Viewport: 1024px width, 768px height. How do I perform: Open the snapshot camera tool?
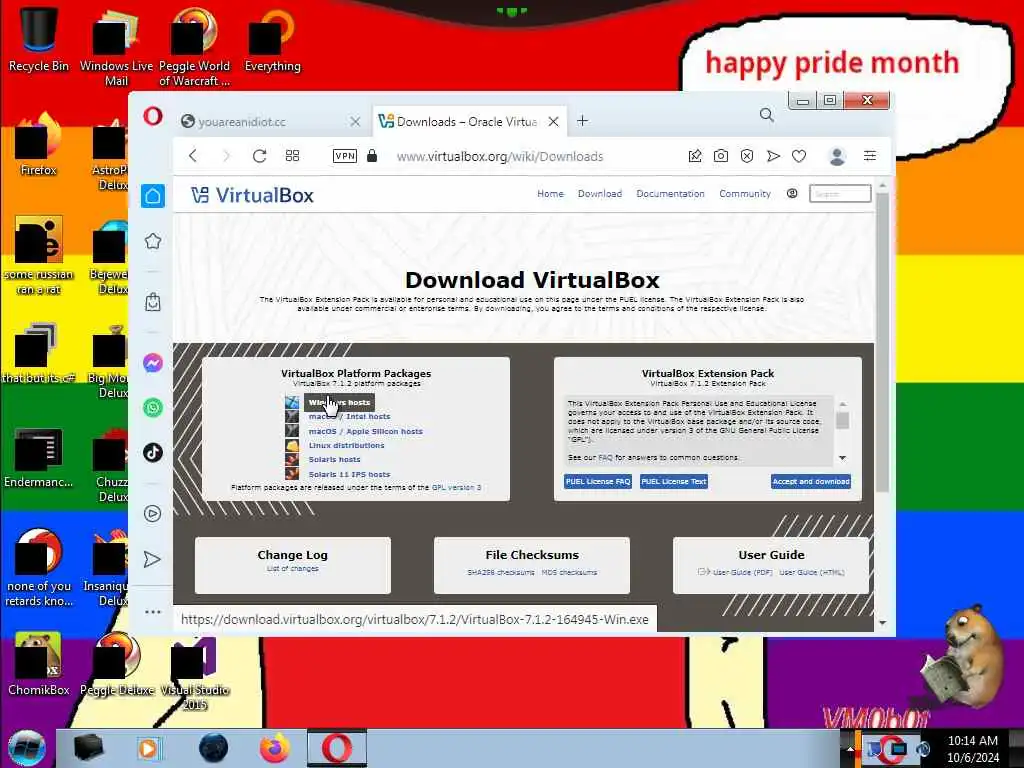coord(720,155)
